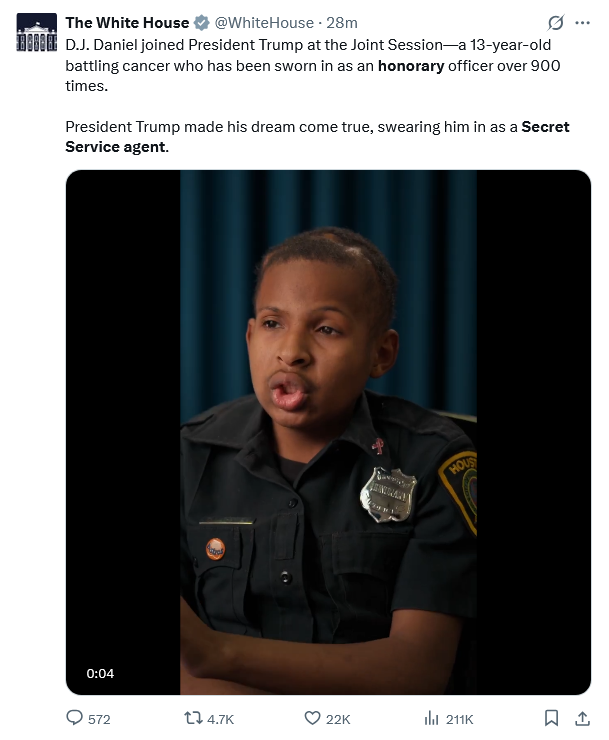Open the @WhiteHouse handle link

pyautogui.click(x=260, y=23)
